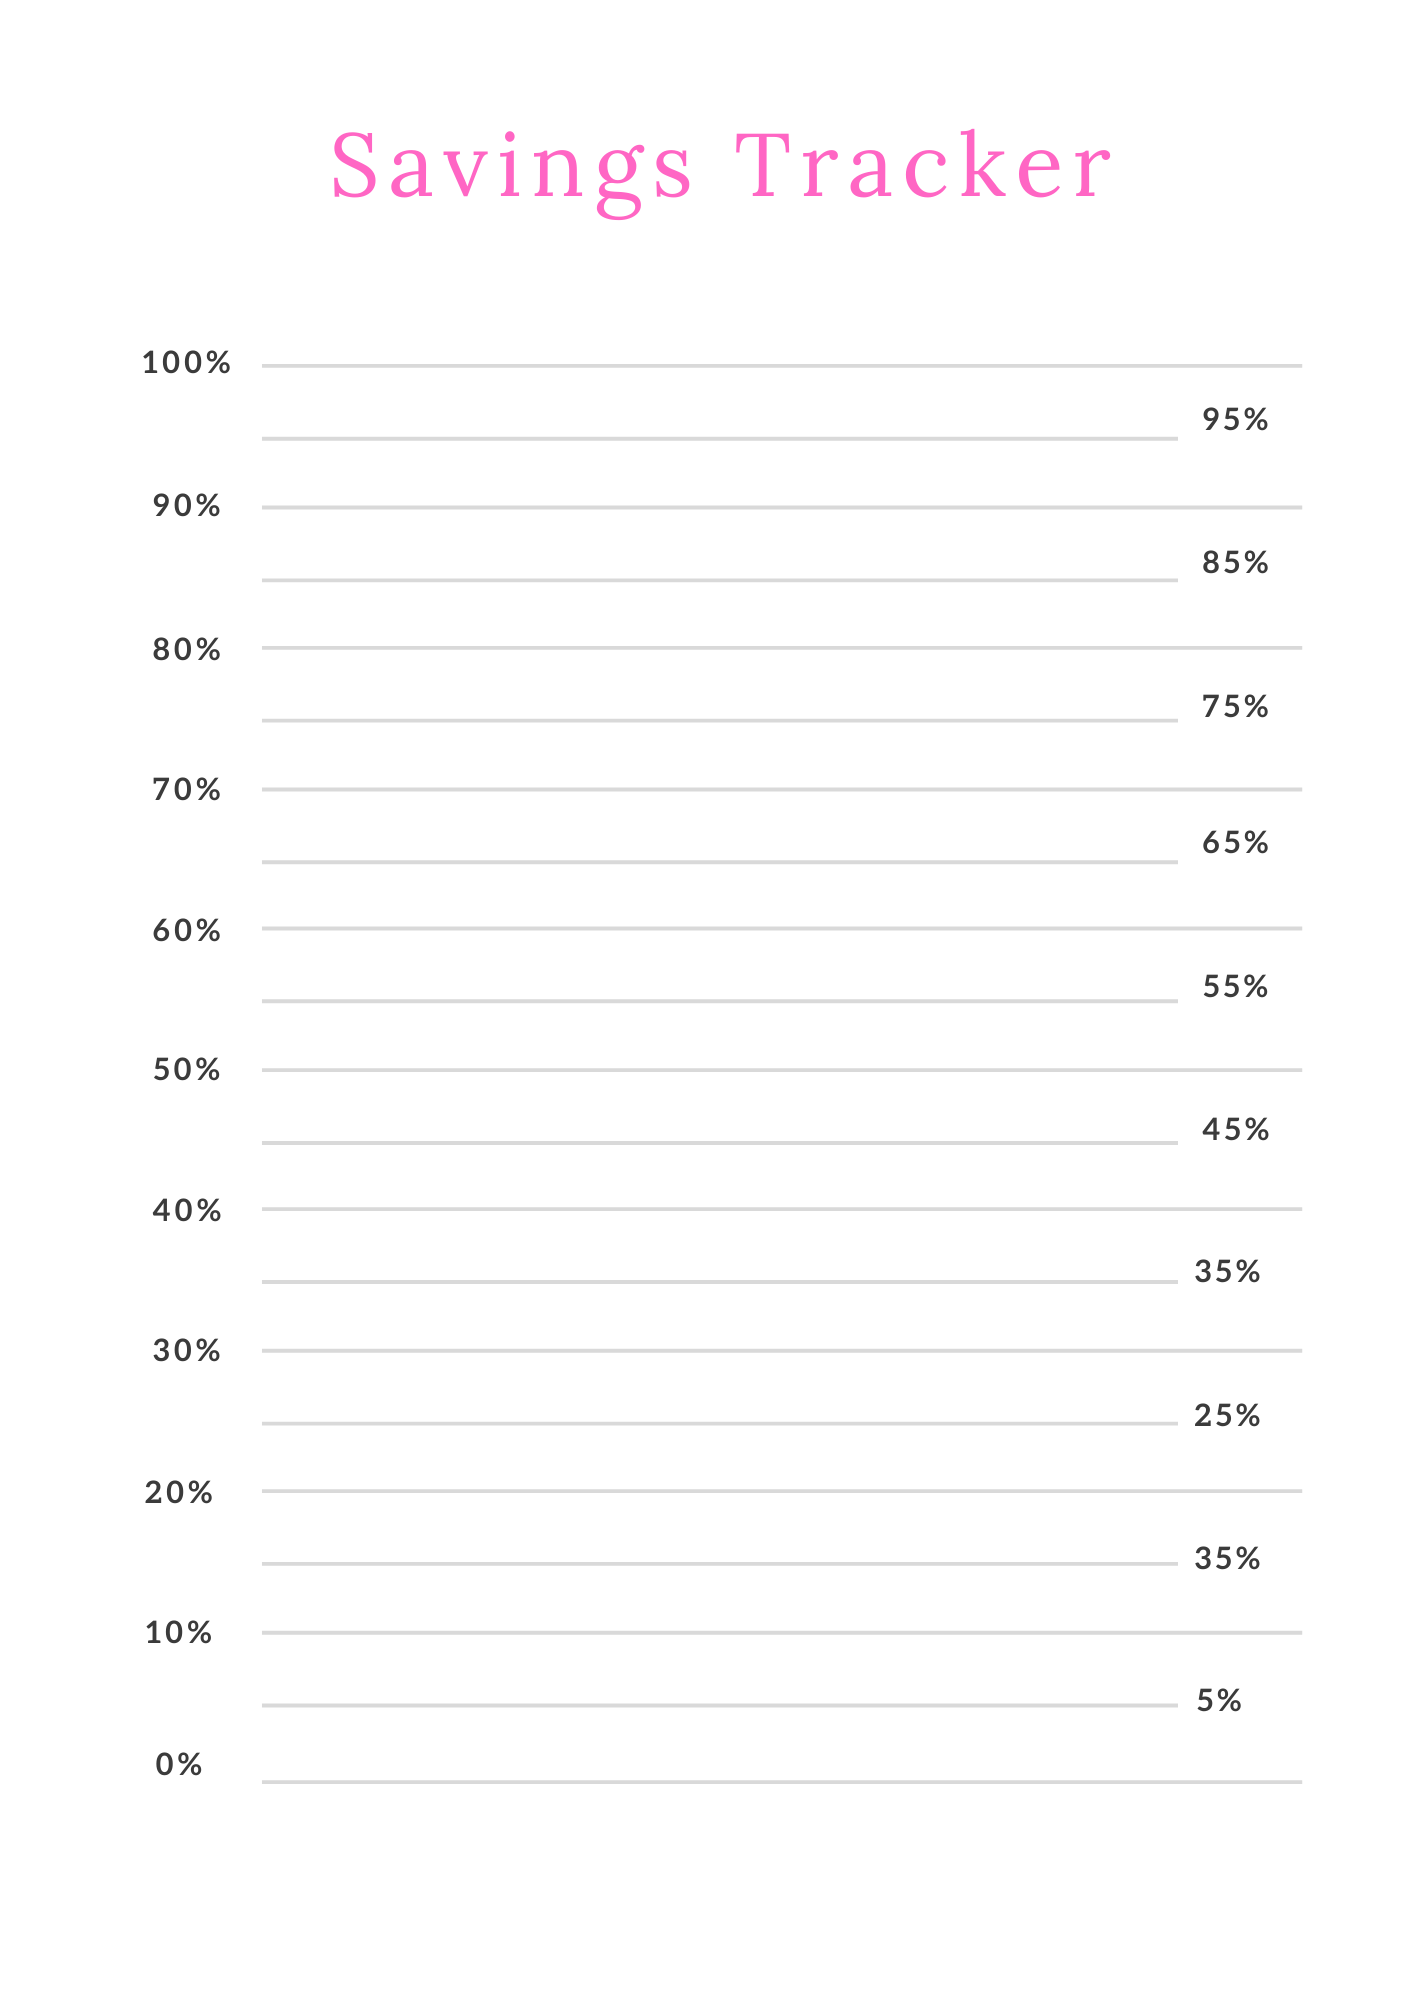Select the 100% label

186,363
